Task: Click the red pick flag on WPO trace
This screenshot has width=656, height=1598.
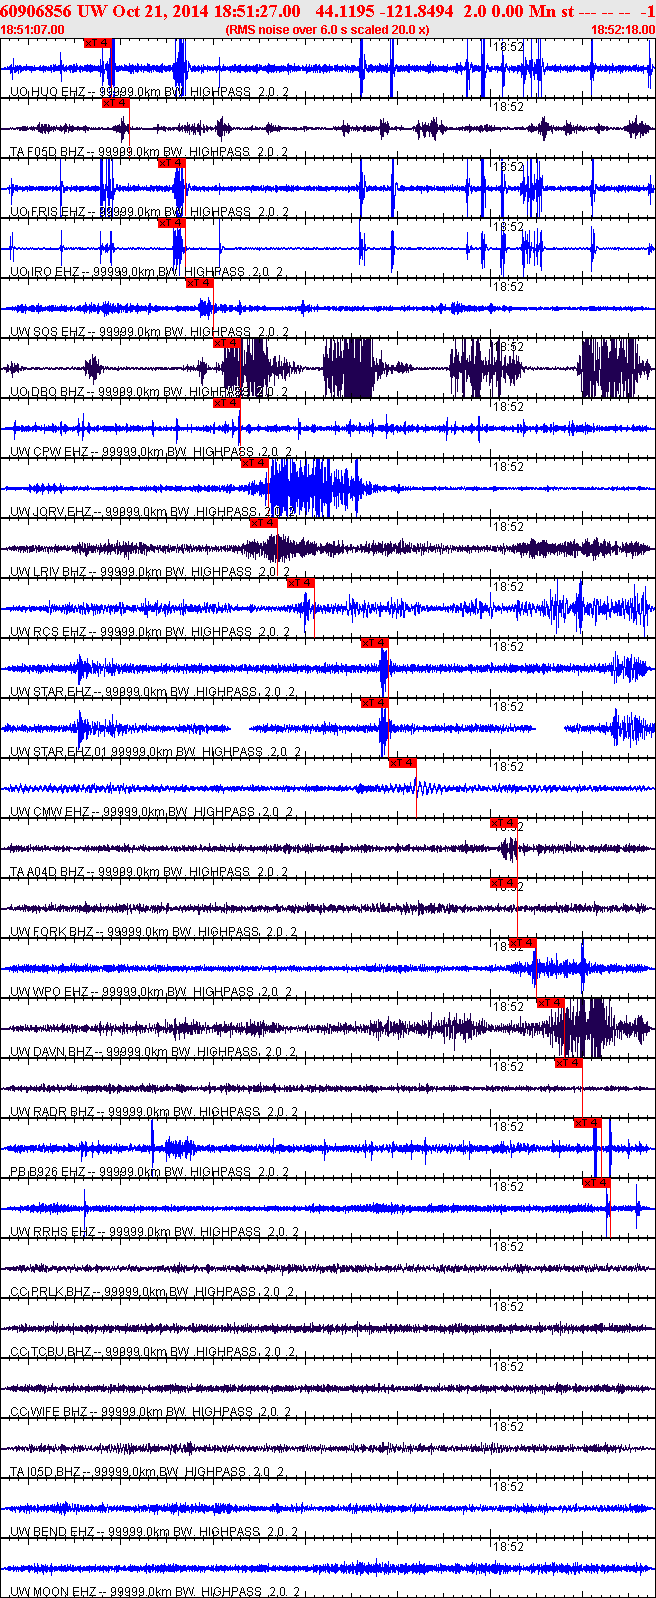Action: [x=523, y=943]
